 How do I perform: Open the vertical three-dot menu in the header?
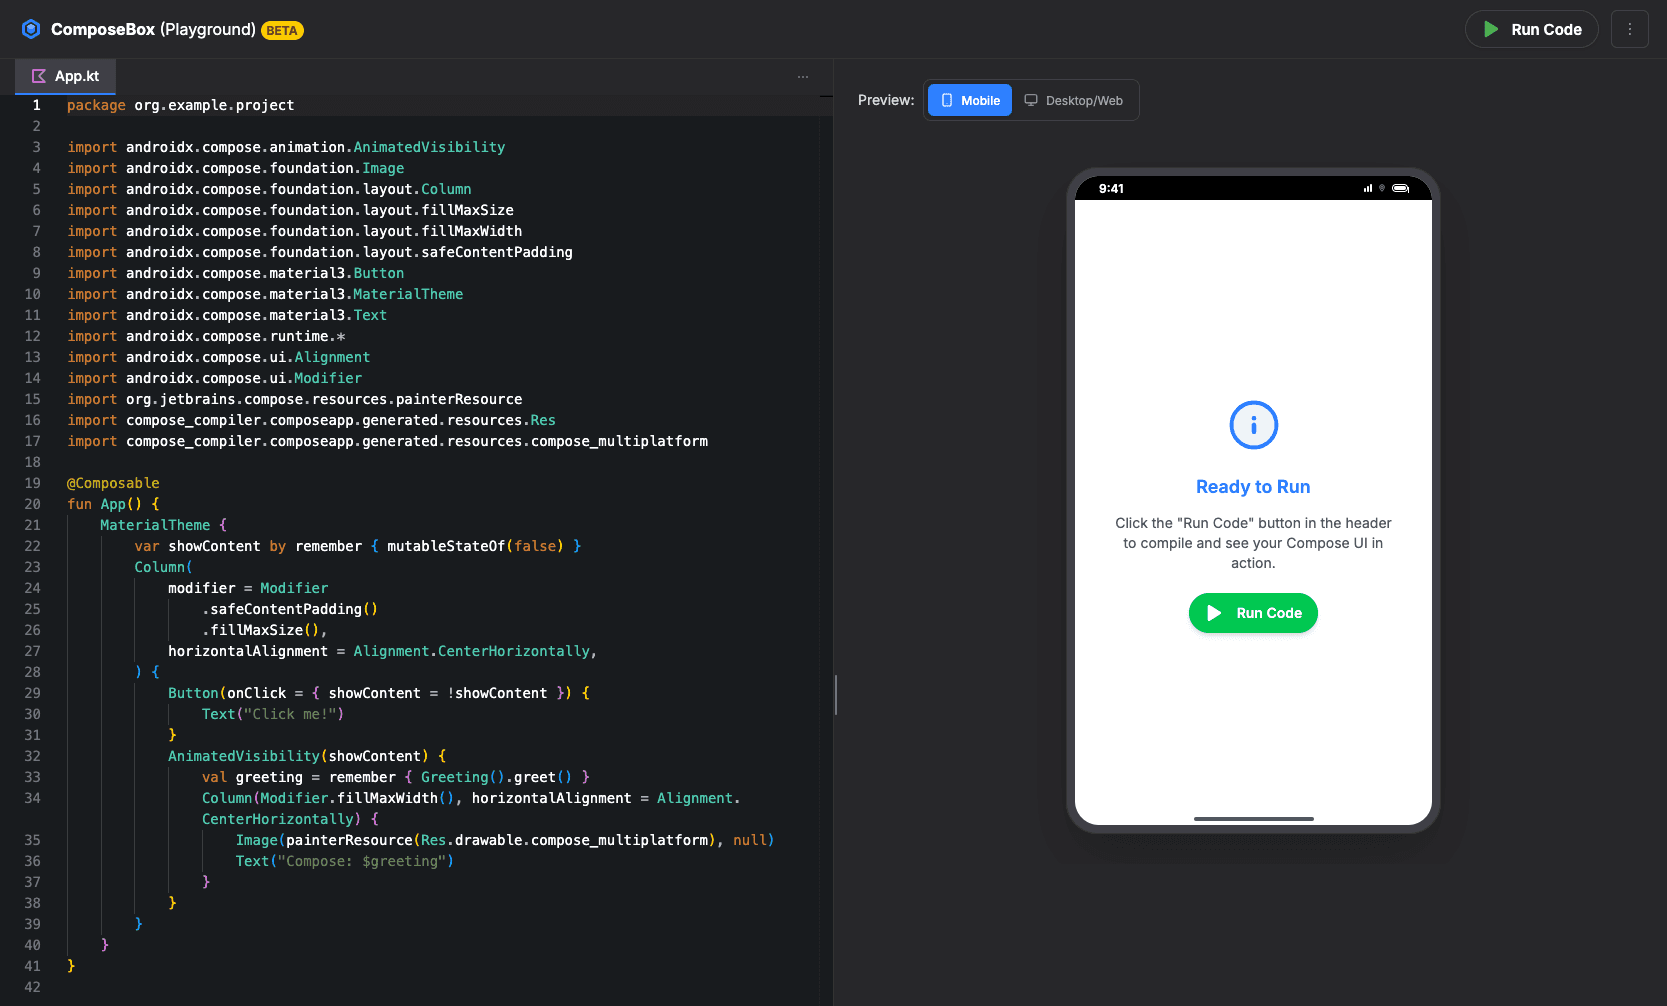(x=1630, y=29)
